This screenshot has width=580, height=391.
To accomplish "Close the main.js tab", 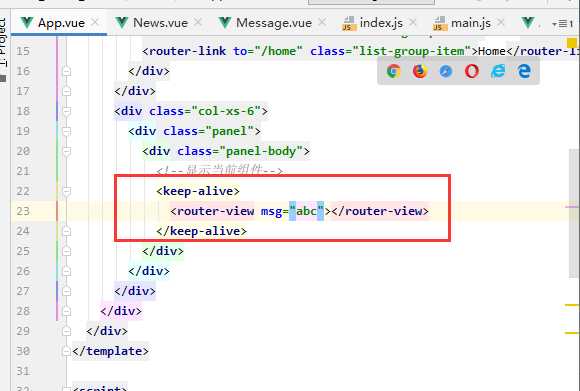I will (x=501, y=23).
